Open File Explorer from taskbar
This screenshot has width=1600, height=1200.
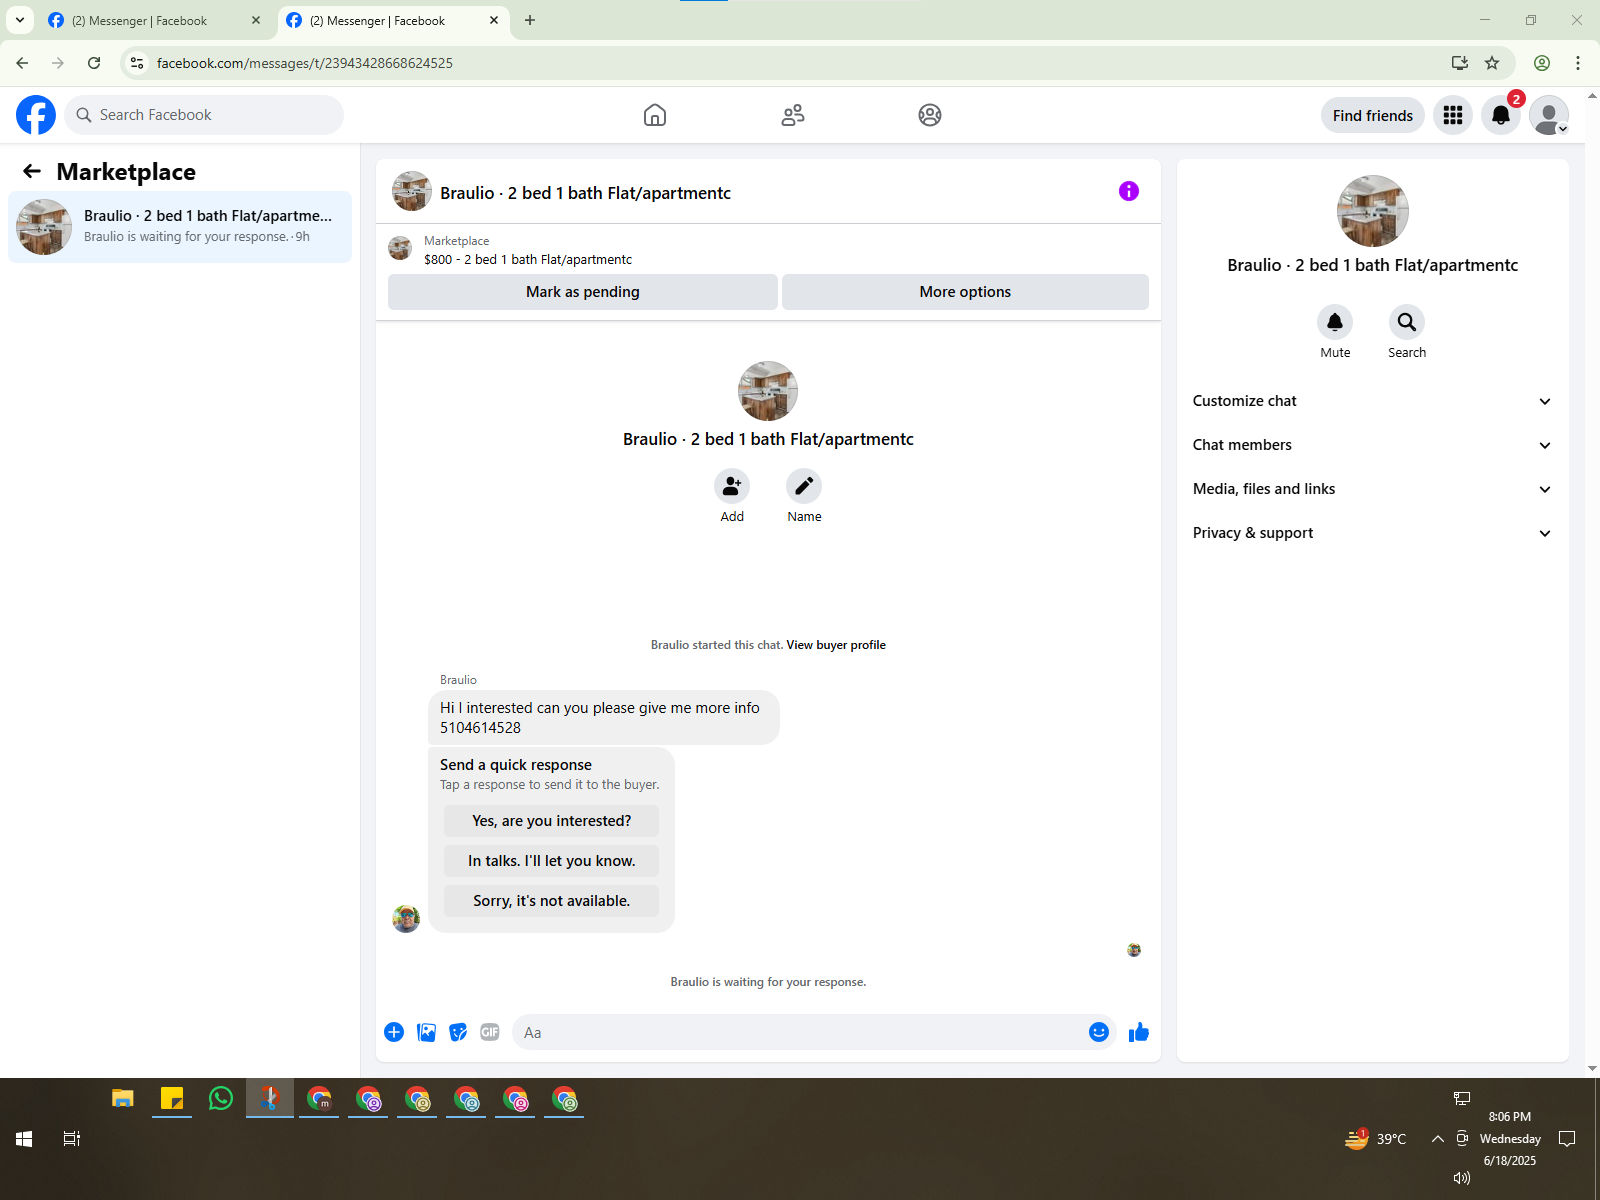pyautogui.click(x=123, y=1098)
